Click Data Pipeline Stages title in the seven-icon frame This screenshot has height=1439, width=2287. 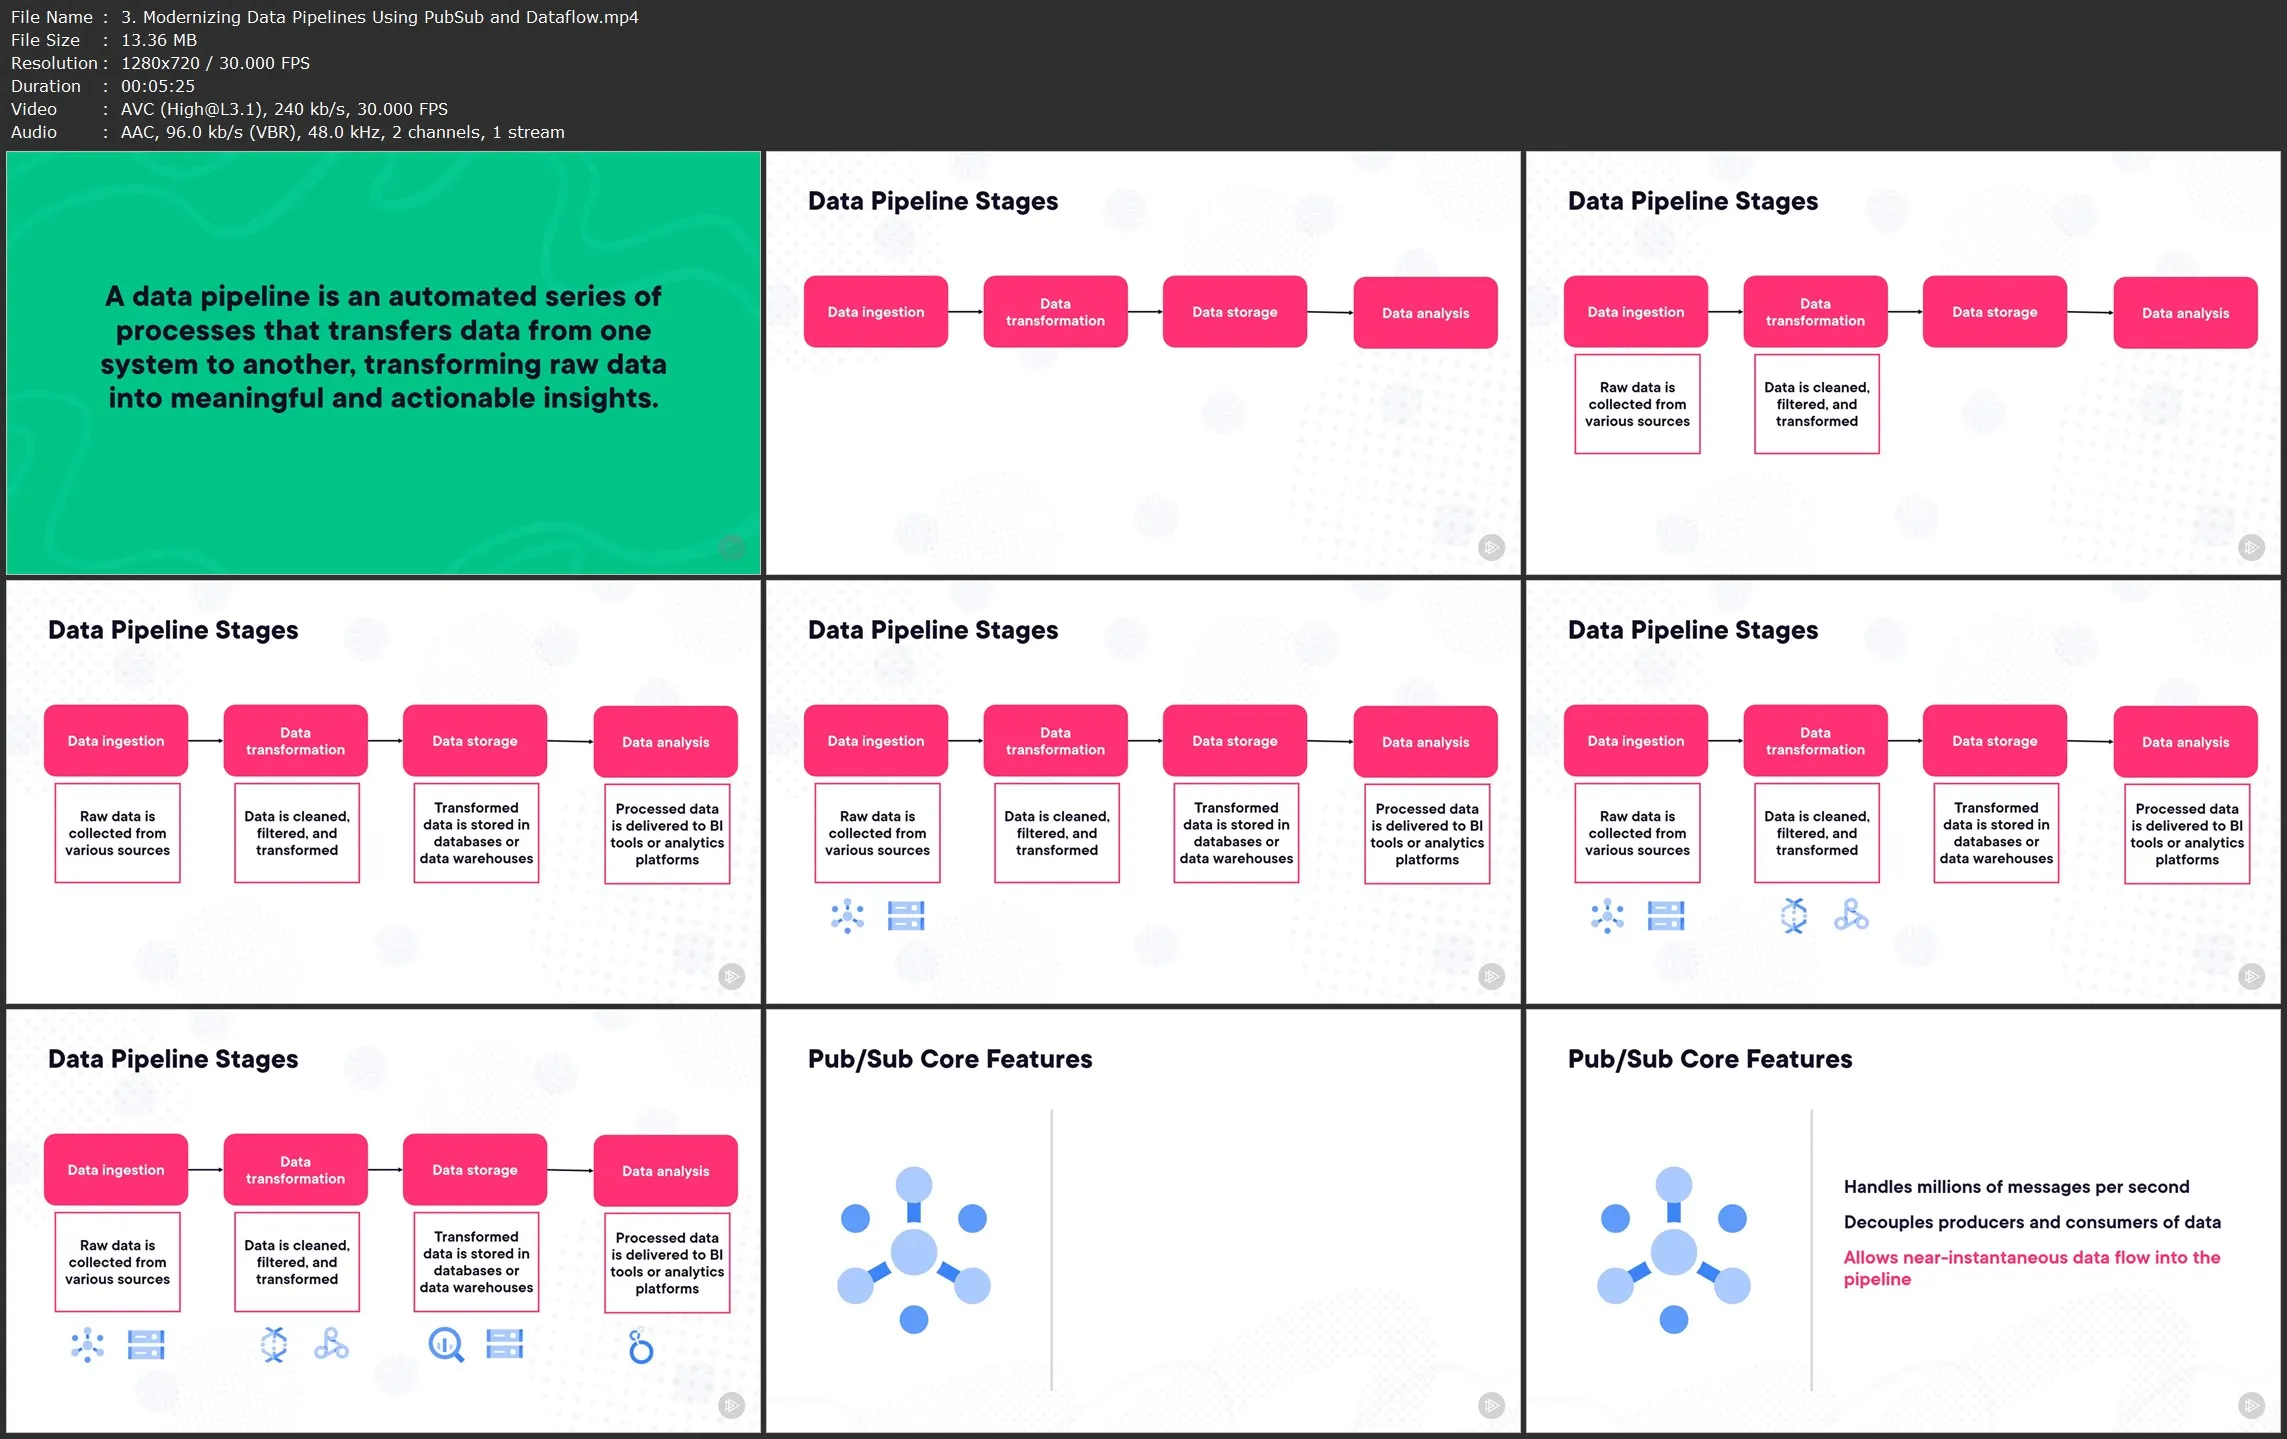173,1059
